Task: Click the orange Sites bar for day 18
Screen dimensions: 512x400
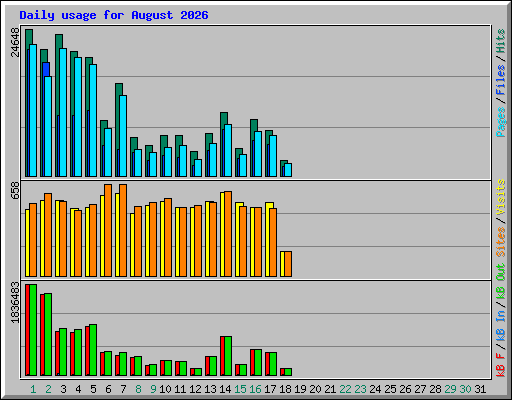Action: coord(288,264)
